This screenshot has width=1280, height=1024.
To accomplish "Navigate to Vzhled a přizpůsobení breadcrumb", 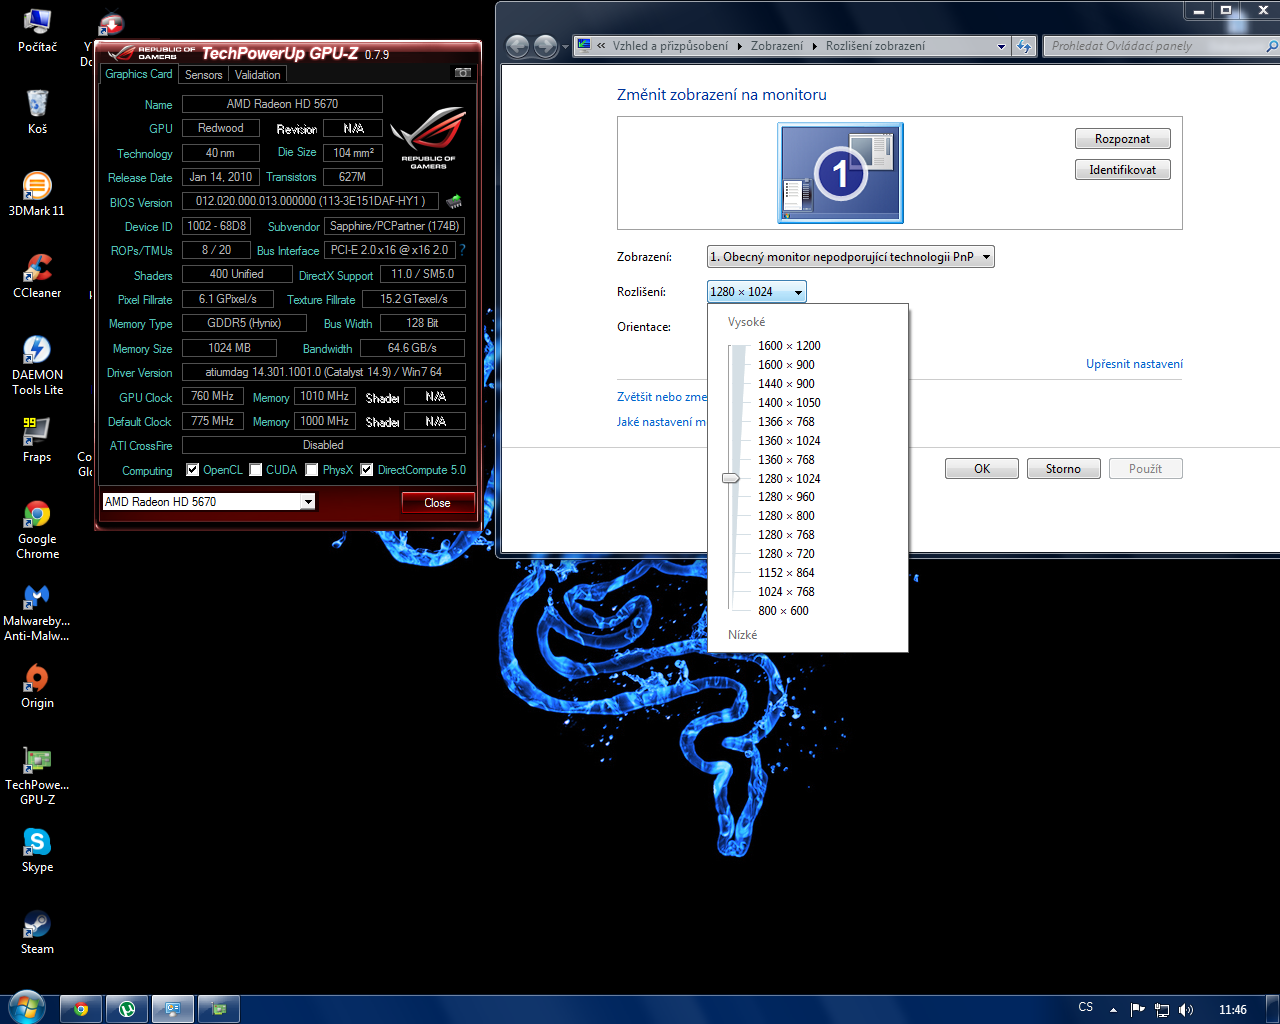I will click(x=670, y=46).
